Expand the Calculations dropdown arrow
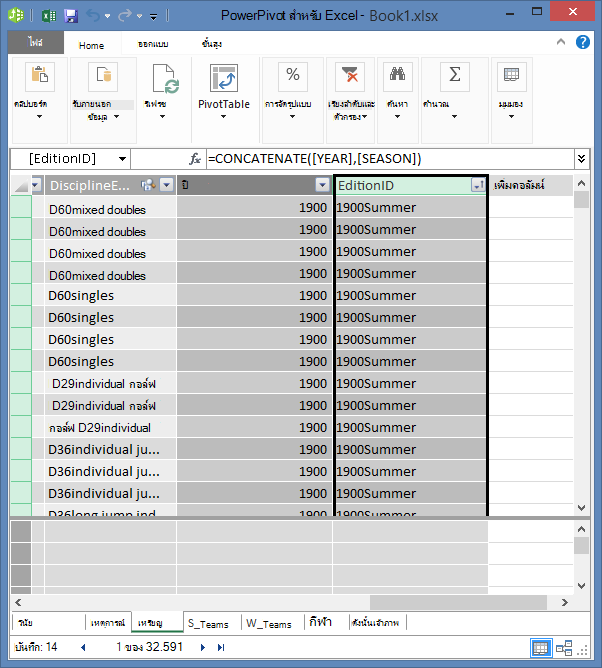 (x=455, y=117)
